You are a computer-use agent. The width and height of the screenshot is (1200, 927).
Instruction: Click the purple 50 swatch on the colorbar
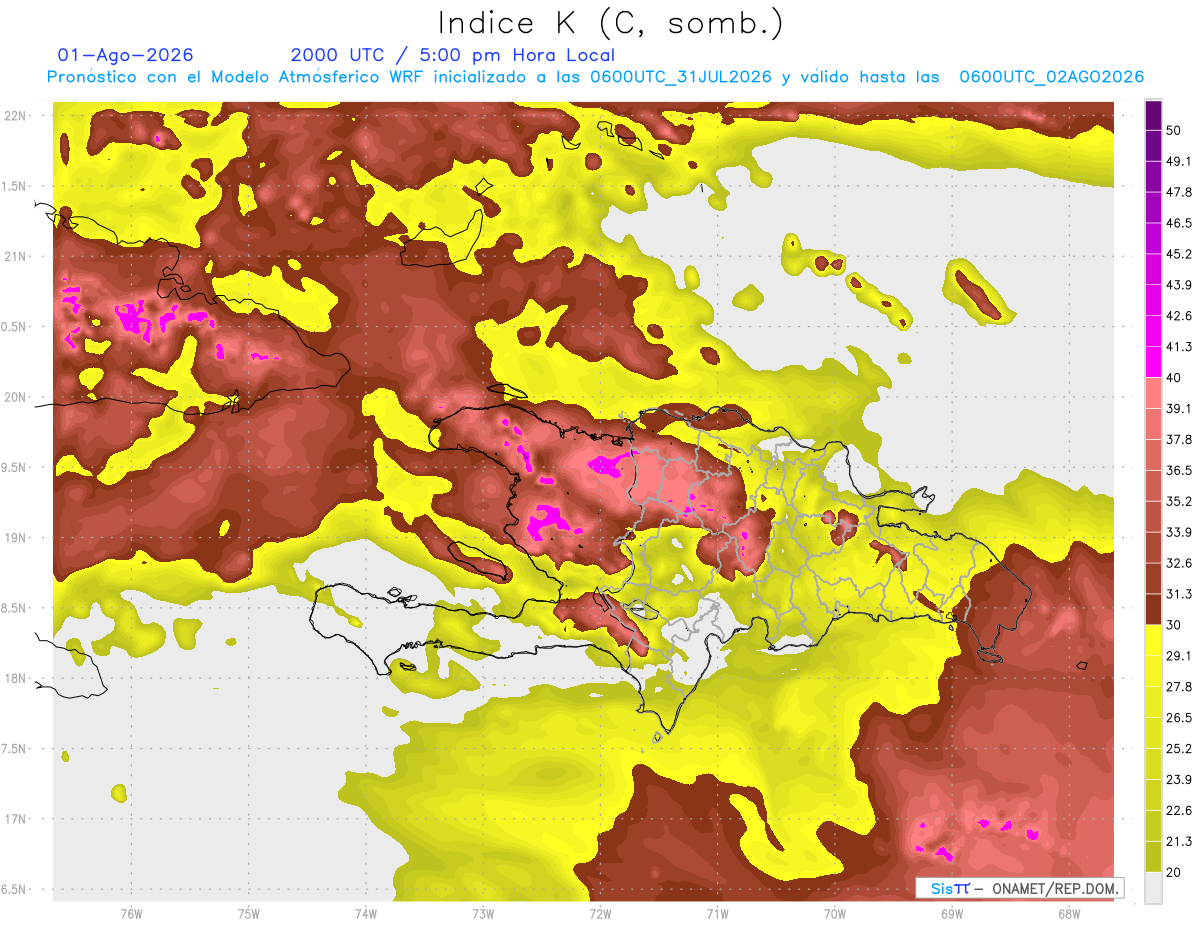1153,116
